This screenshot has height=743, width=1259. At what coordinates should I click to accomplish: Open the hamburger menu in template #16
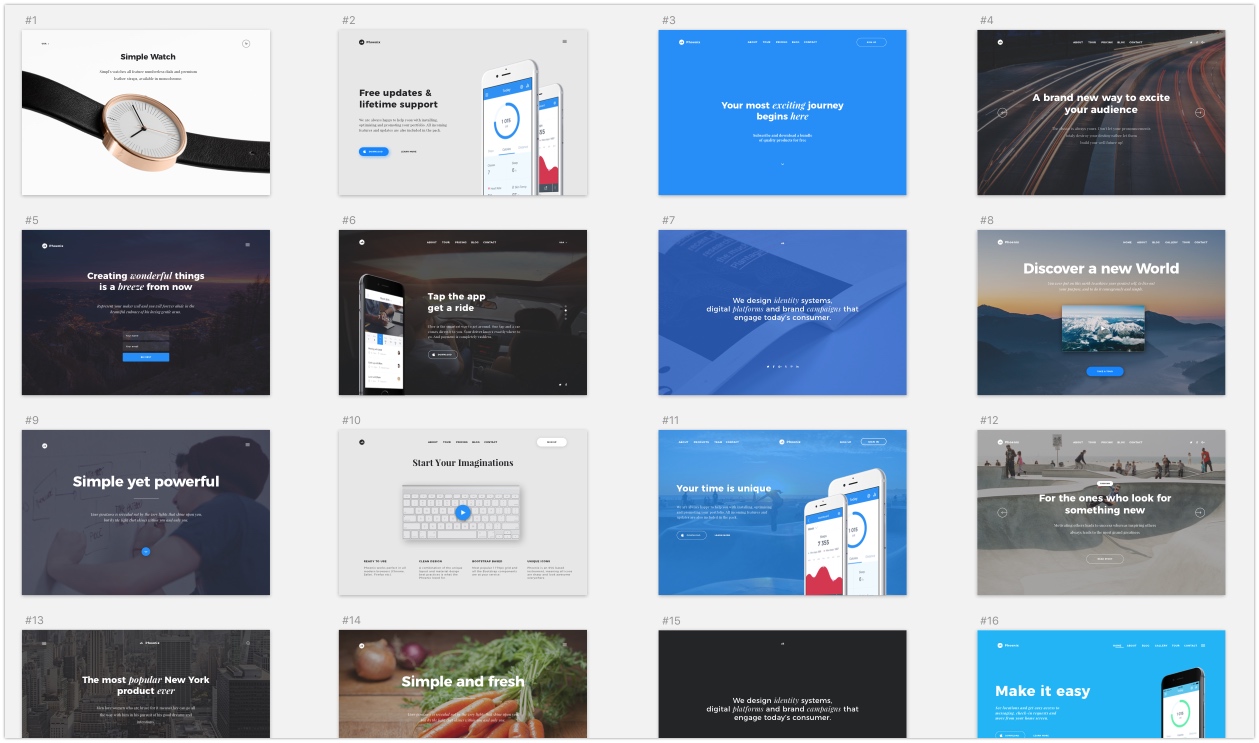(x=1203, y=646)
